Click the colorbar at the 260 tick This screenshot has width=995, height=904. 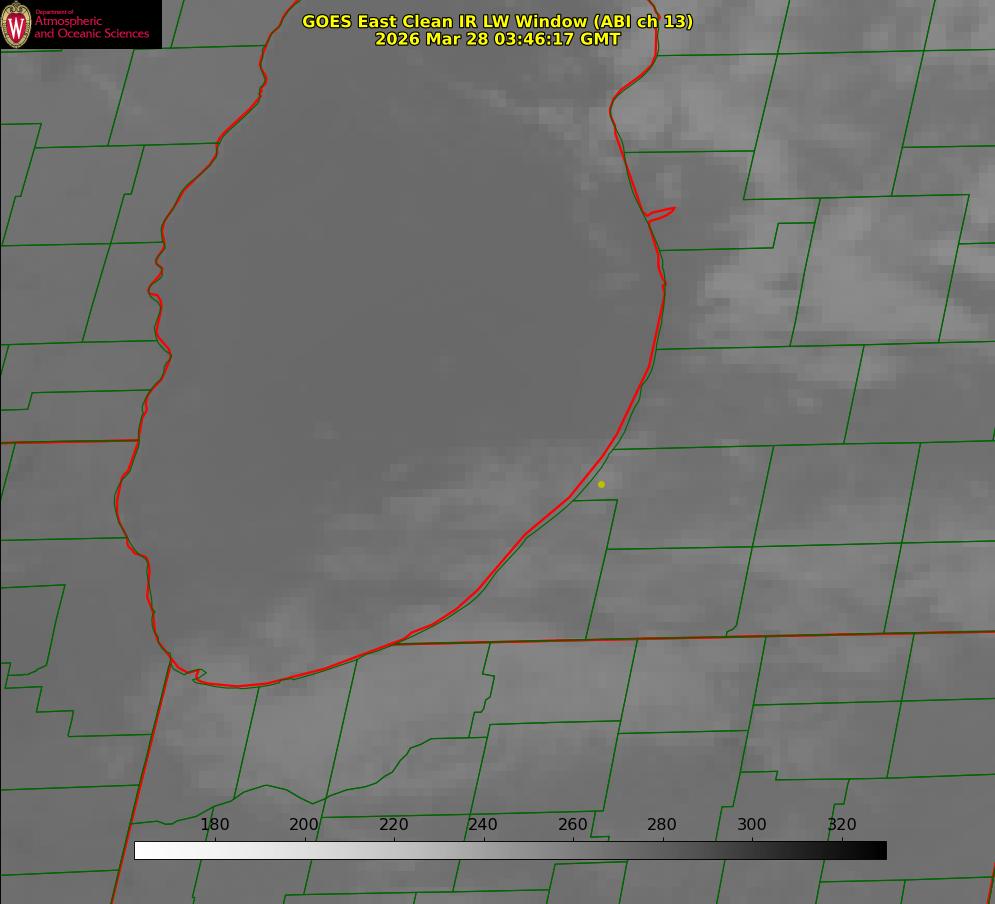coord(573,850)
